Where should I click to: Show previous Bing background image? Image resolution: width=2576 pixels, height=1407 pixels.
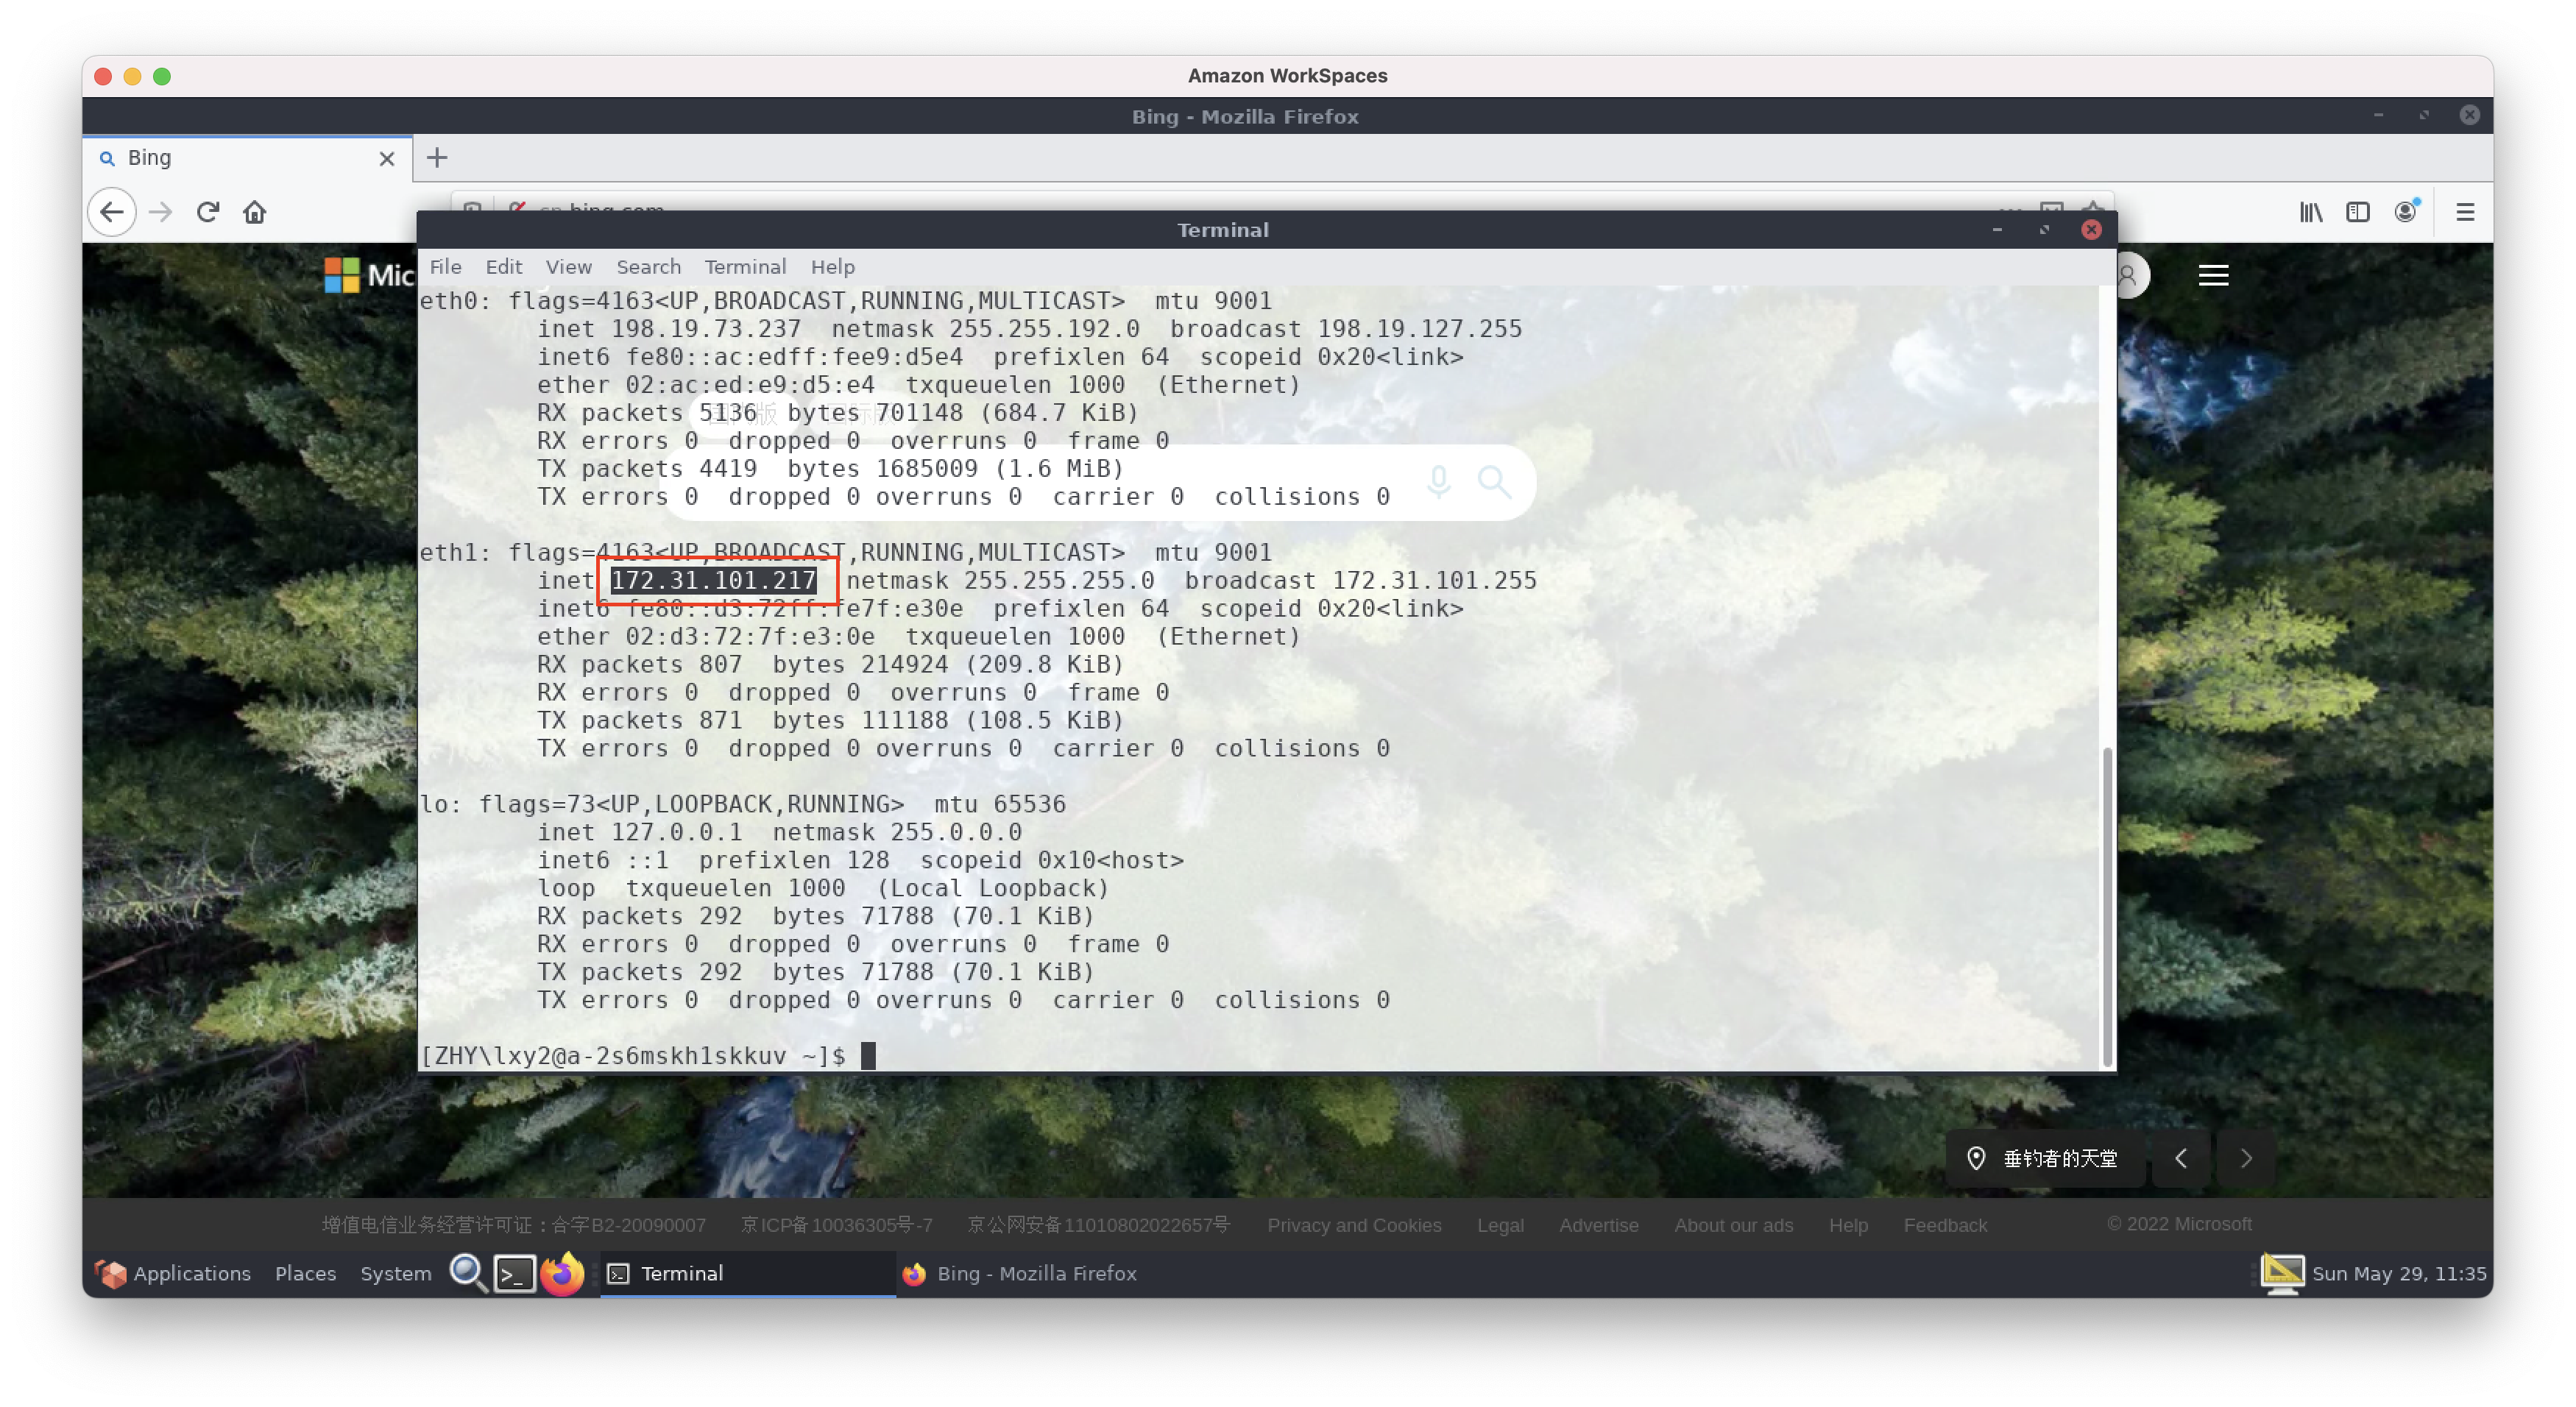pos(2180,1158)
